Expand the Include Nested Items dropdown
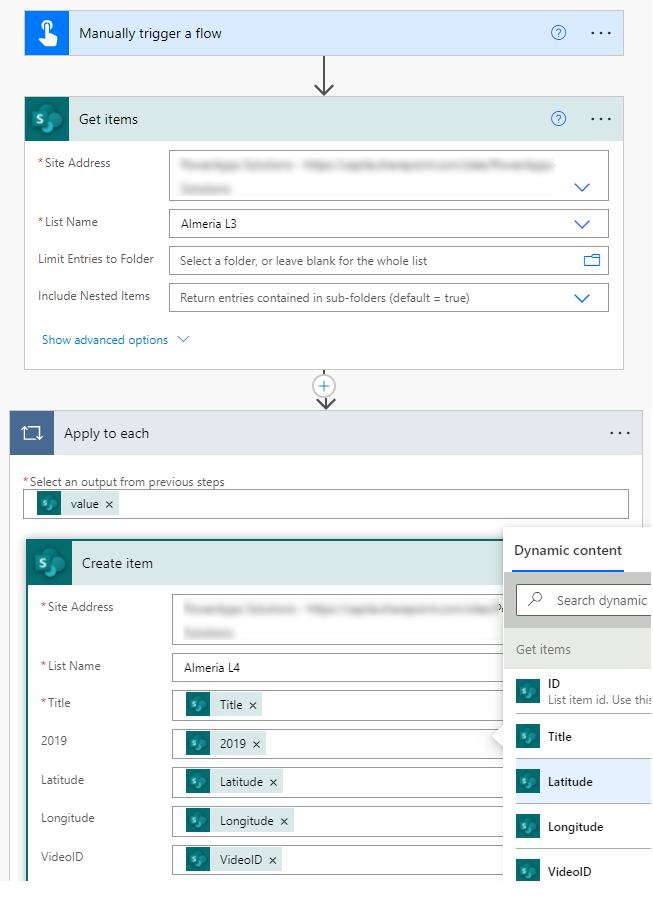Image resolution: width=653 pixels, height=900 pixels. pos(582,298)
